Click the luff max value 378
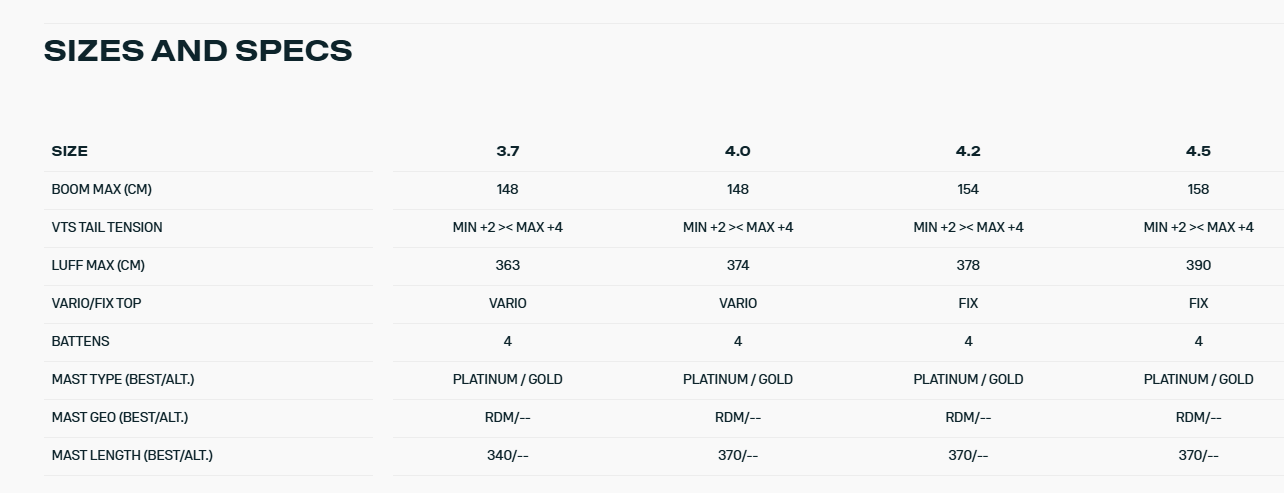This screenshot has height=493, width=1284. pyautogui.click(x=968, y=265)
